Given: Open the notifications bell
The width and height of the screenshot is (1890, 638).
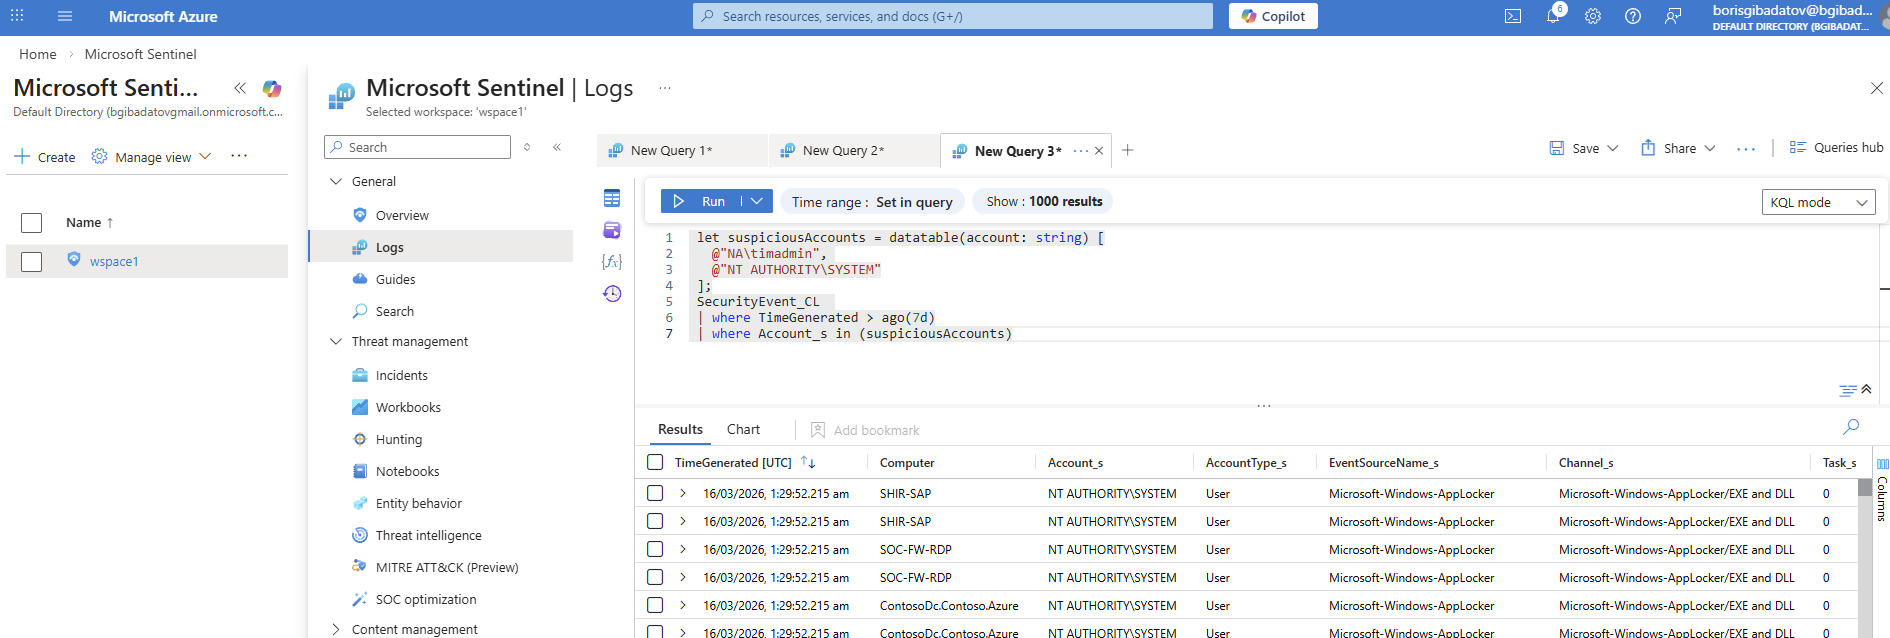Looking at the screenshot, I should (1553, 16).
